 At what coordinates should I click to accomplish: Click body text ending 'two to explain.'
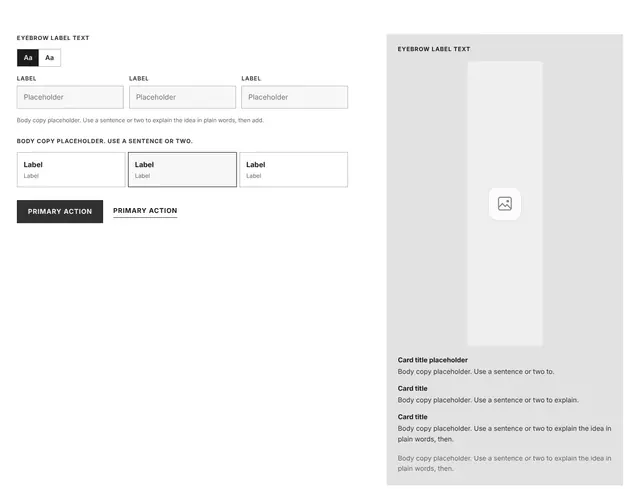click(488, 400)
